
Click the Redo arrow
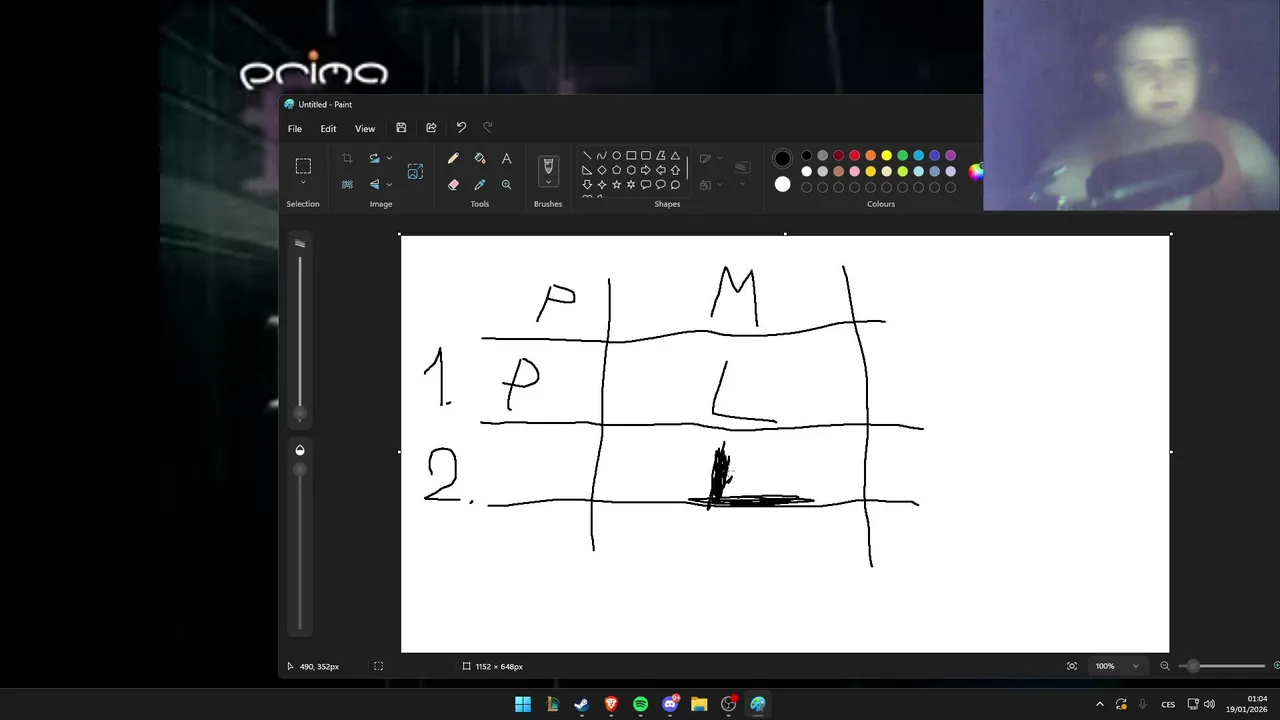point(488,128)
